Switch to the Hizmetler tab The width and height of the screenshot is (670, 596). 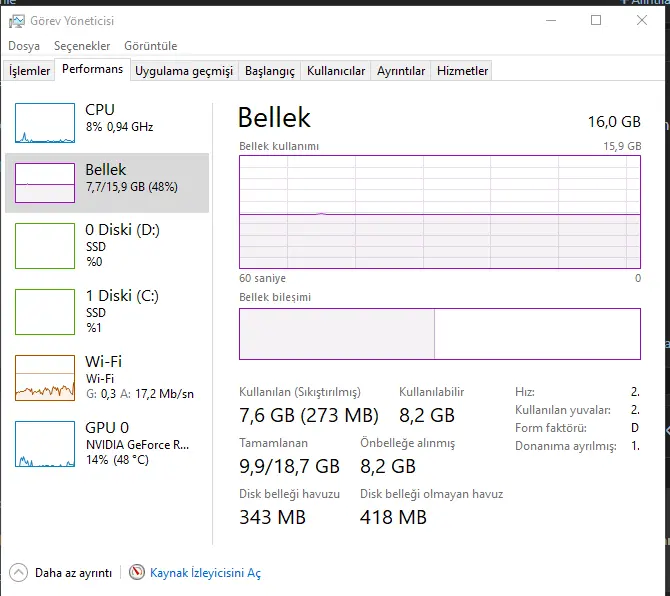coord(462,70)
